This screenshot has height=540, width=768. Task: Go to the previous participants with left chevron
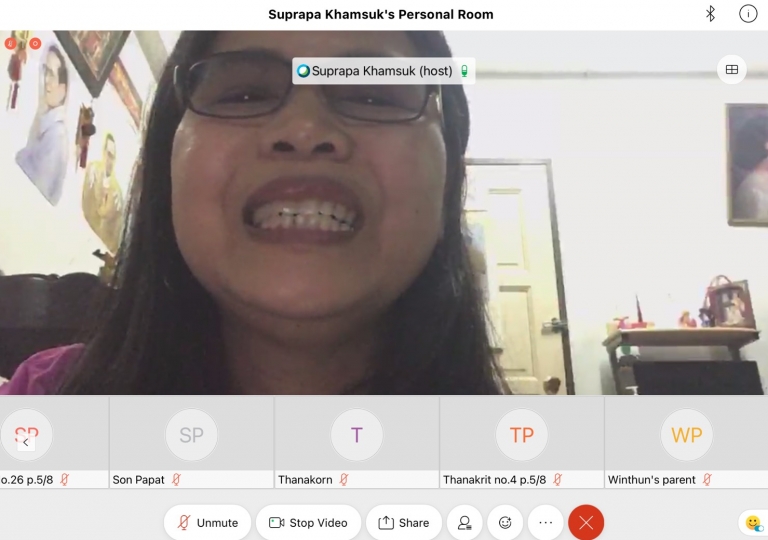25,442
